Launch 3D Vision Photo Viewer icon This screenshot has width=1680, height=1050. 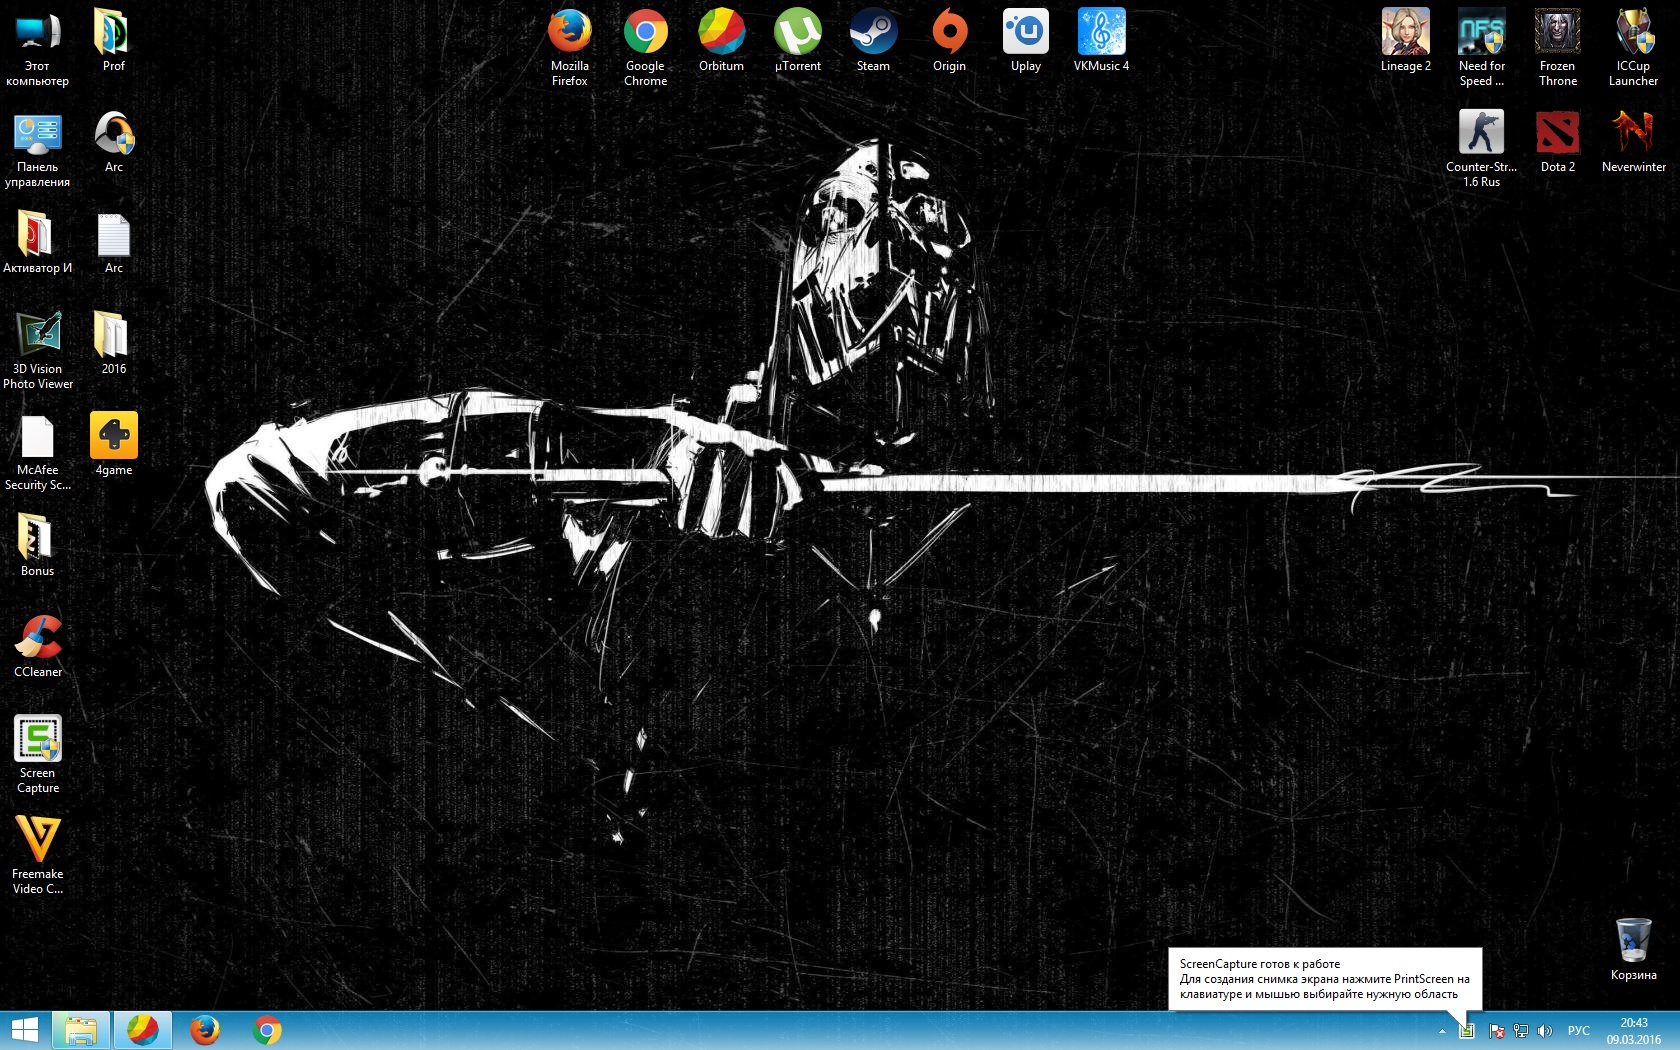click(38, 350)
